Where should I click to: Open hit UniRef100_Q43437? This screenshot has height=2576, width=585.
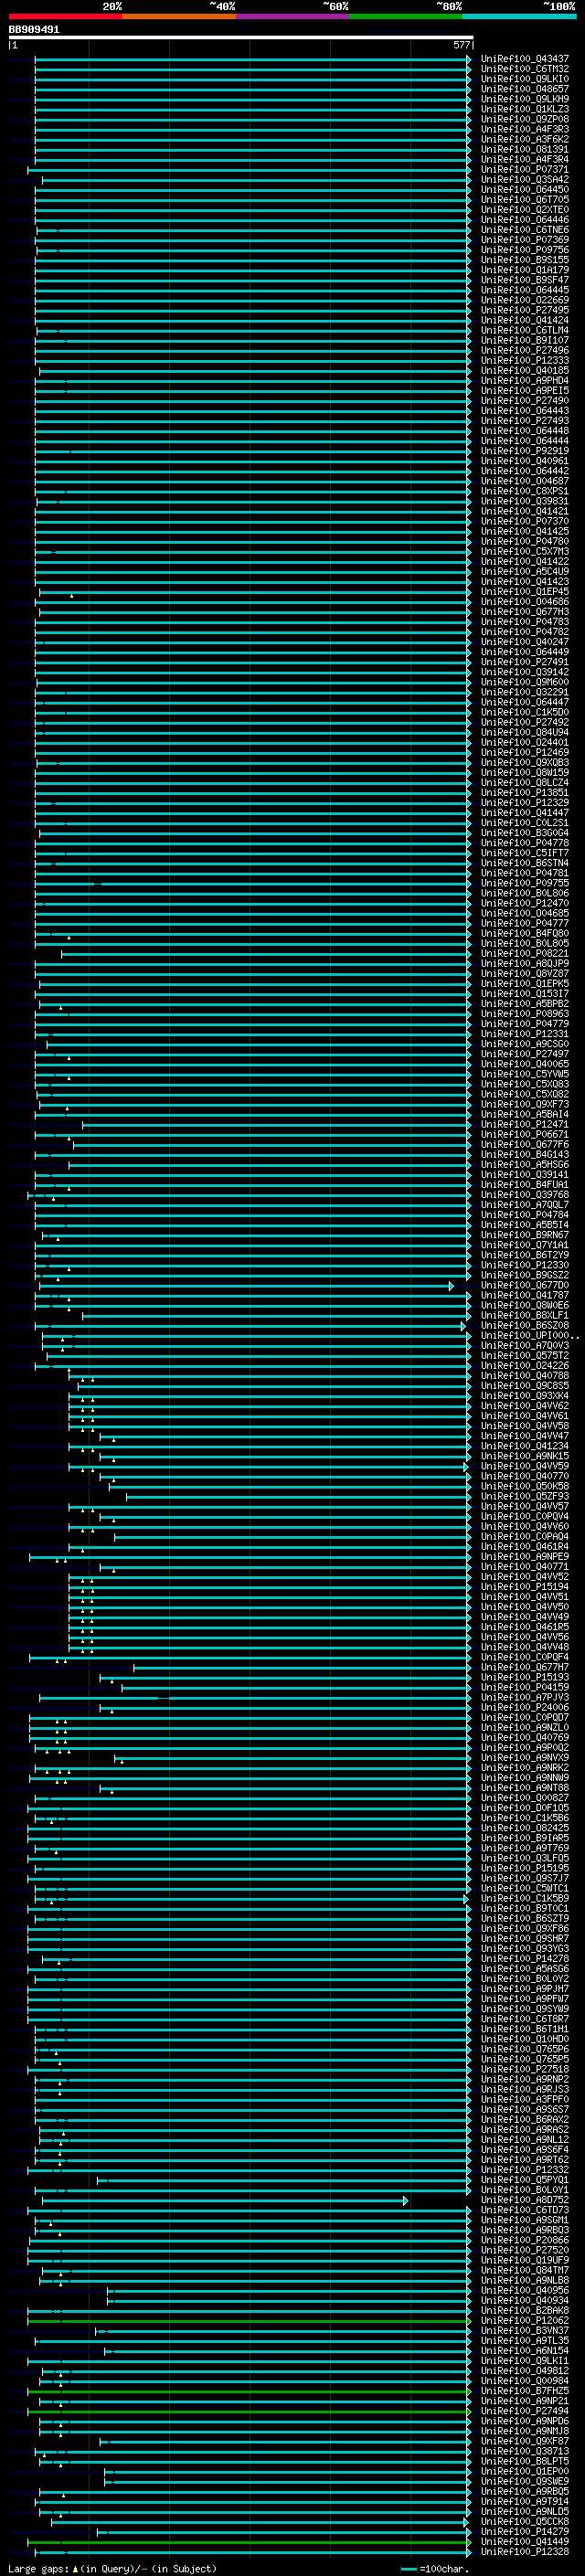pos(524,59)
